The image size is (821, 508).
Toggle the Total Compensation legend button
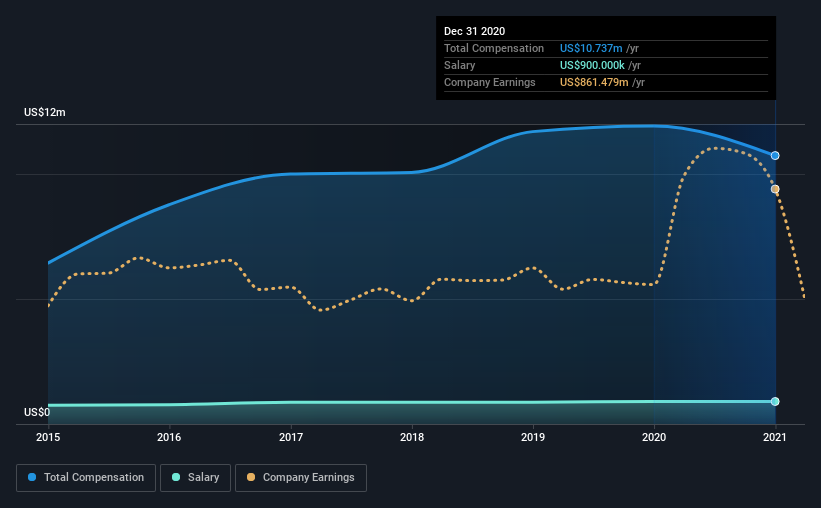point(86,478)
